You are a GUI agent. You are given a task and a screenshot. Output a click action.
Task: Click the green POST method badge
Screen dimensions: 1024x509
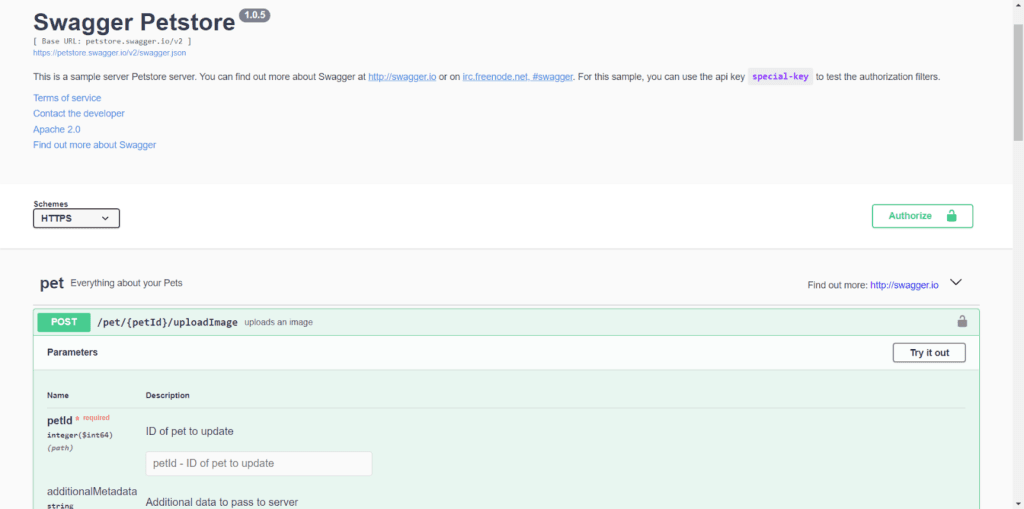[x=64, y=322]
